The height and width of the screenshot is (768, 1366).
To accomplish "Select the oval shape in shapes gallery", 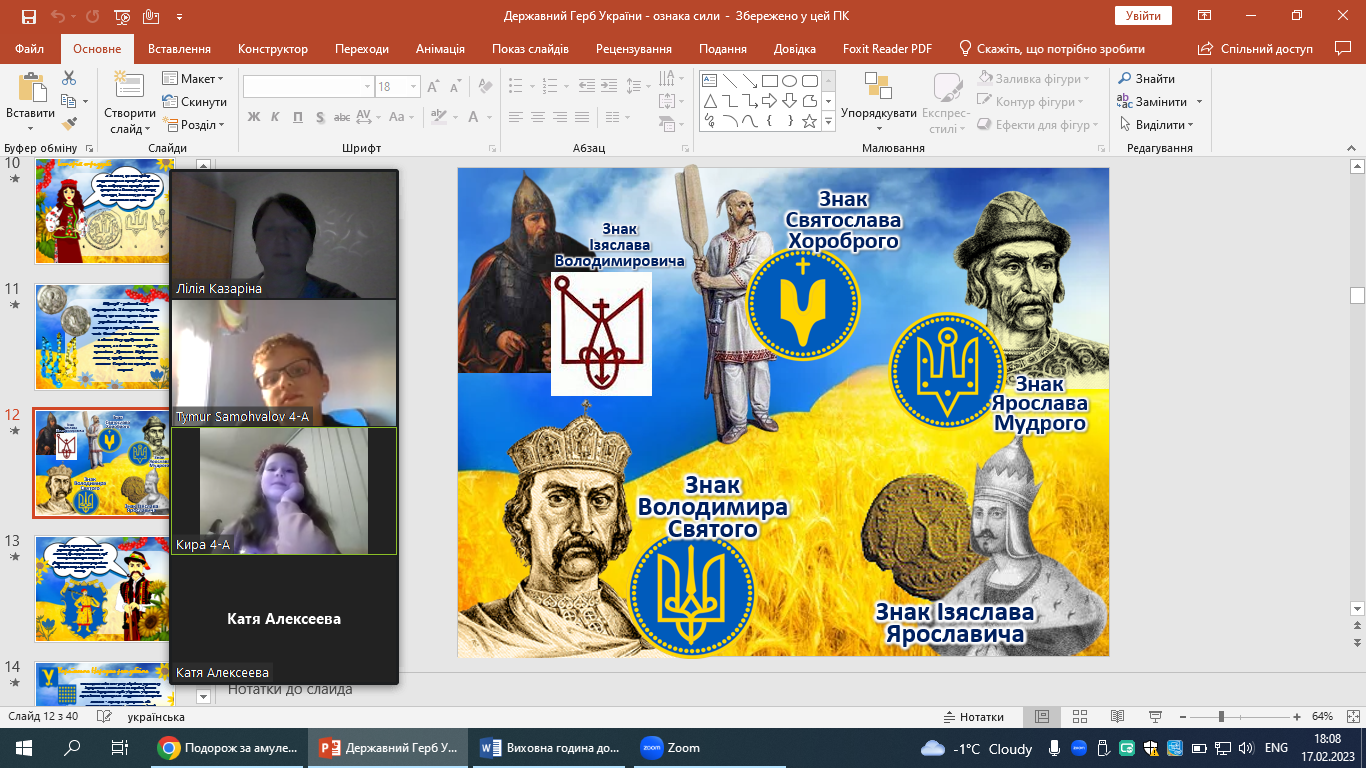I will [x=789, y=81].
